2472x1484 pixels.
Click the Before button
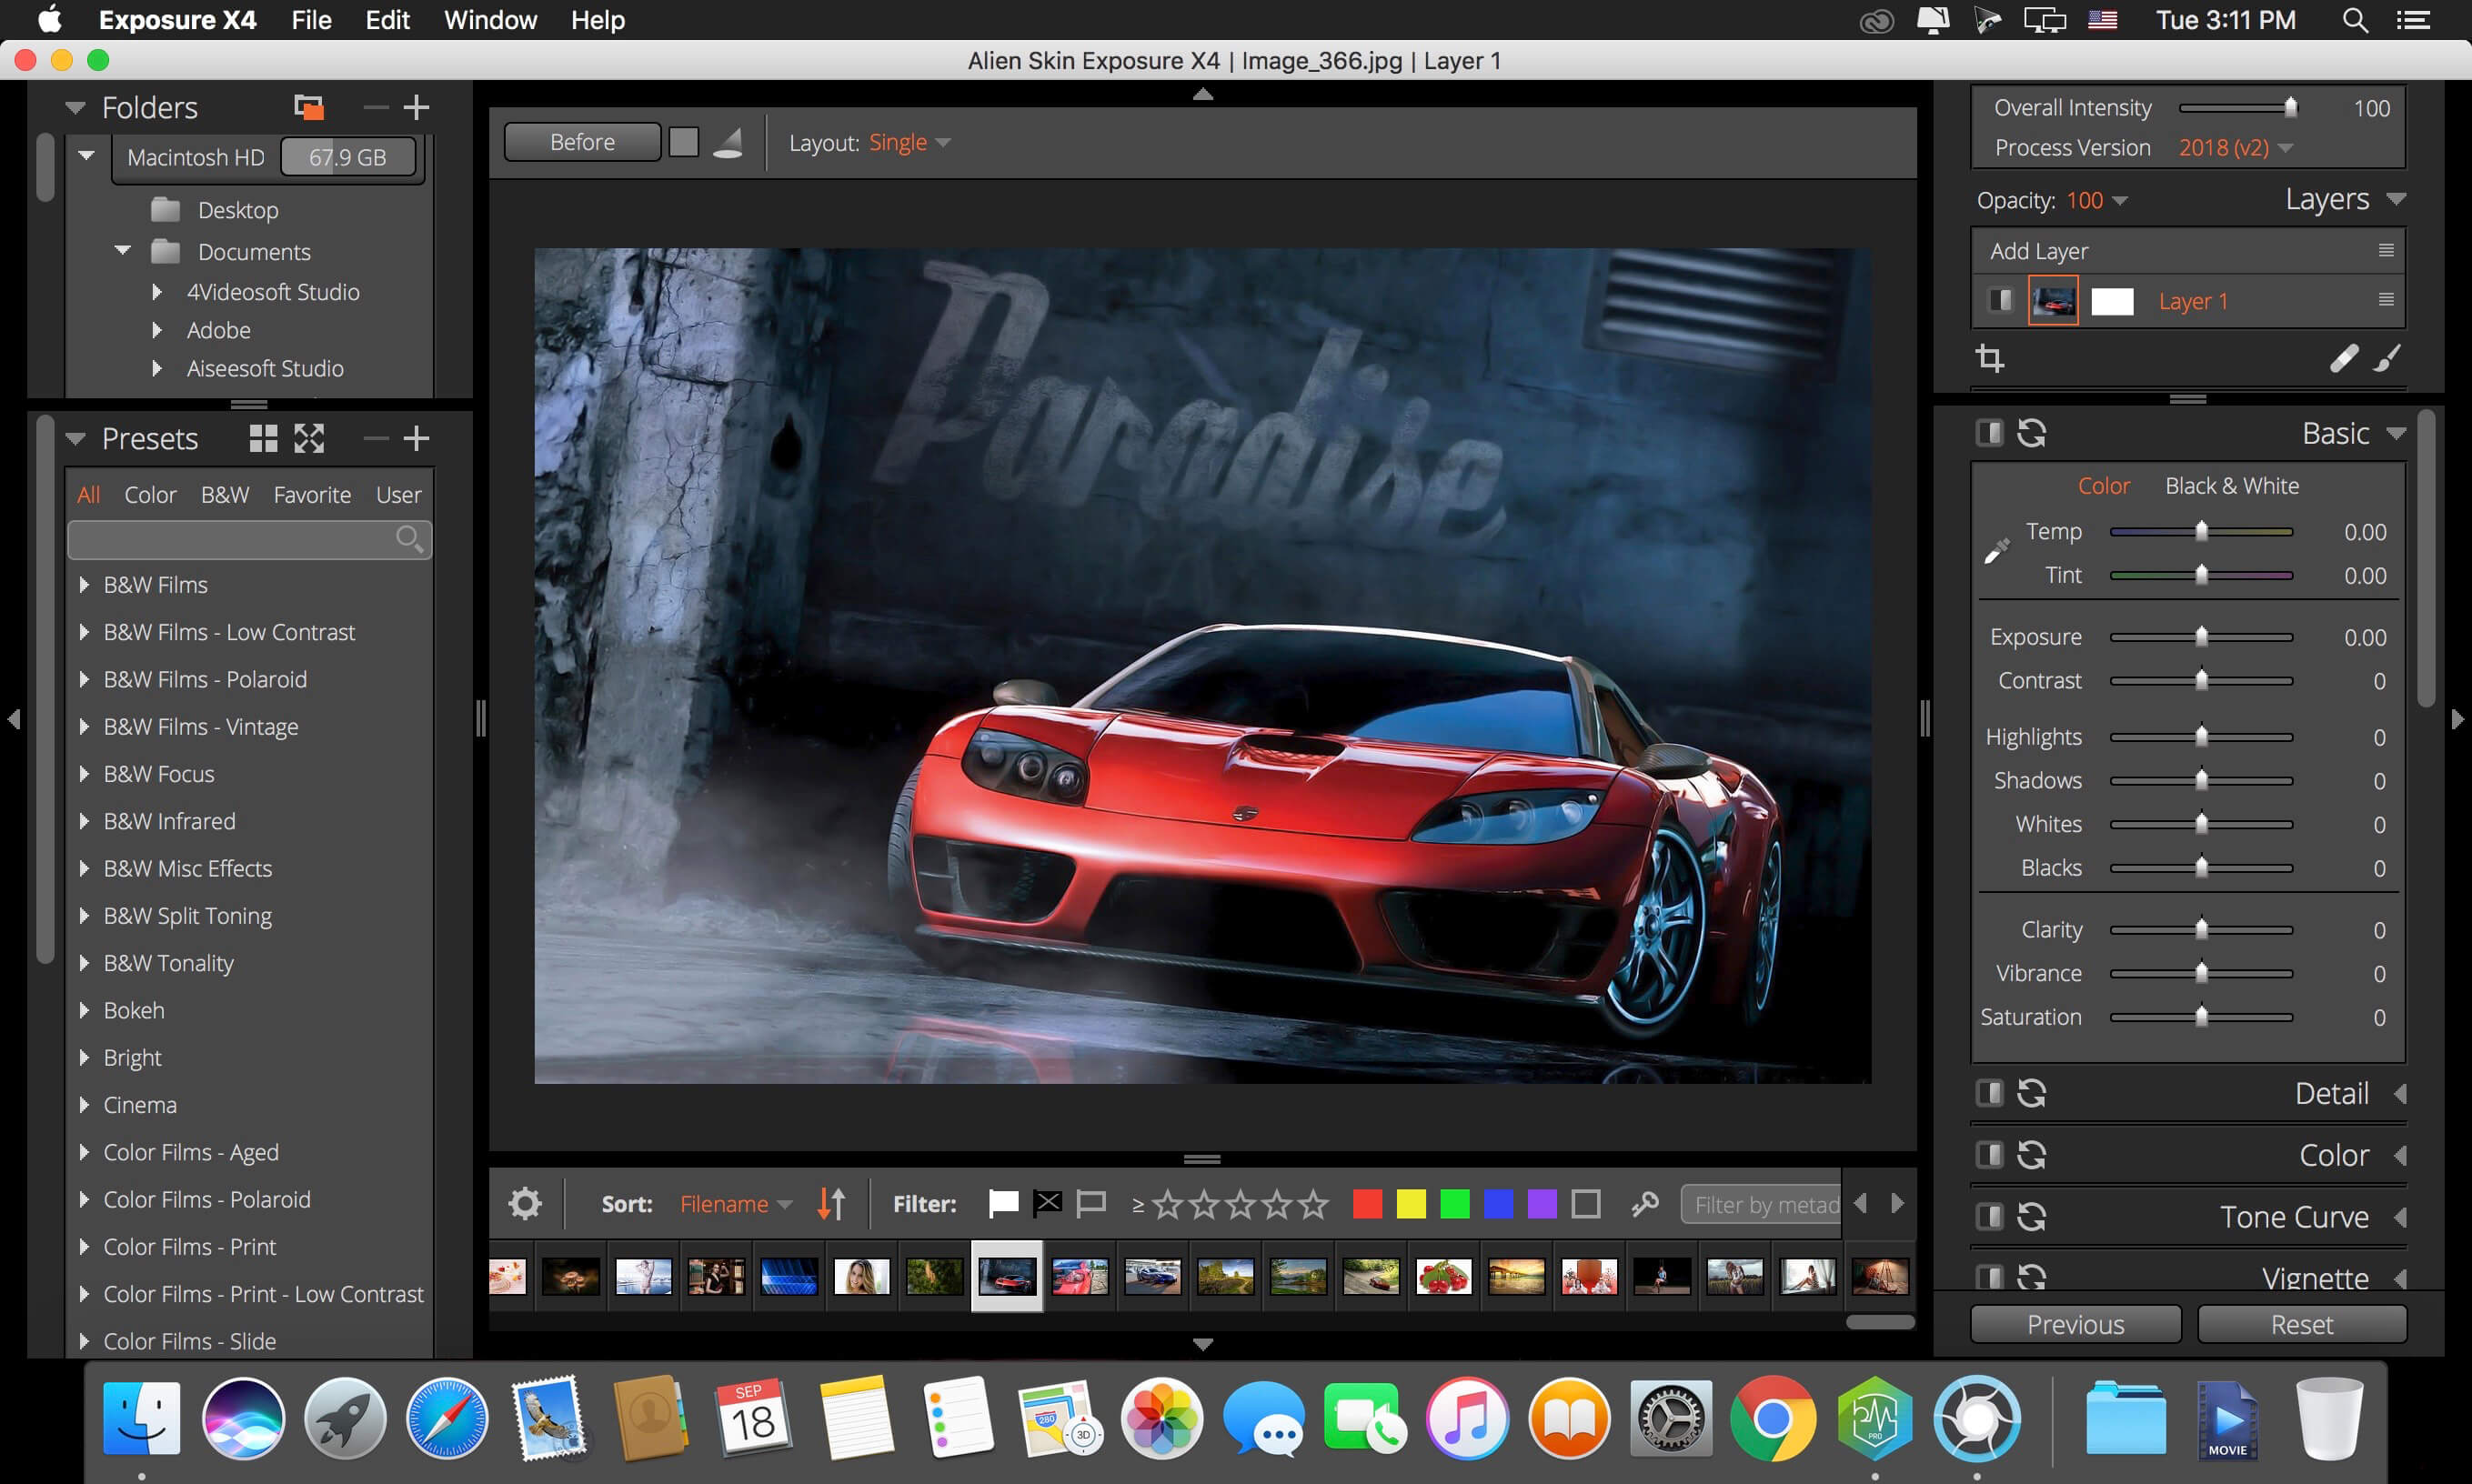point(582,142)
